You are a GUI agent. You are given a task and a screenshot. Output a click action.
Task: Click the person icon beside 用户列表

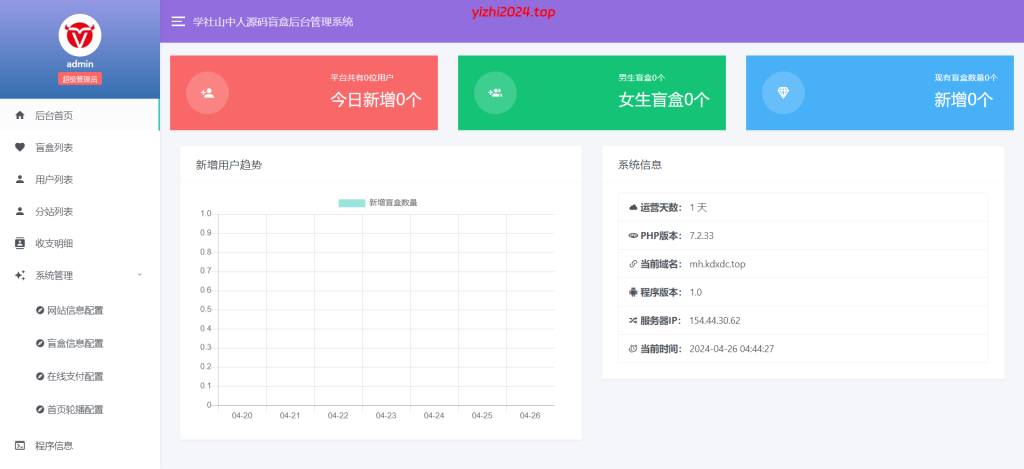(x=20, y=179)
